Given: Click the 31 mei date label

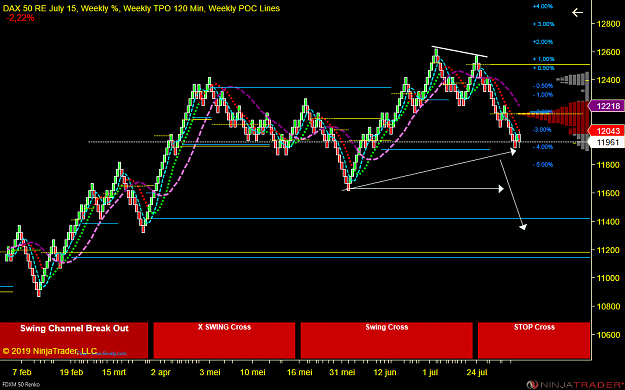Looking at the screenshot, I should pyautogui.click(x=342, y=372).
